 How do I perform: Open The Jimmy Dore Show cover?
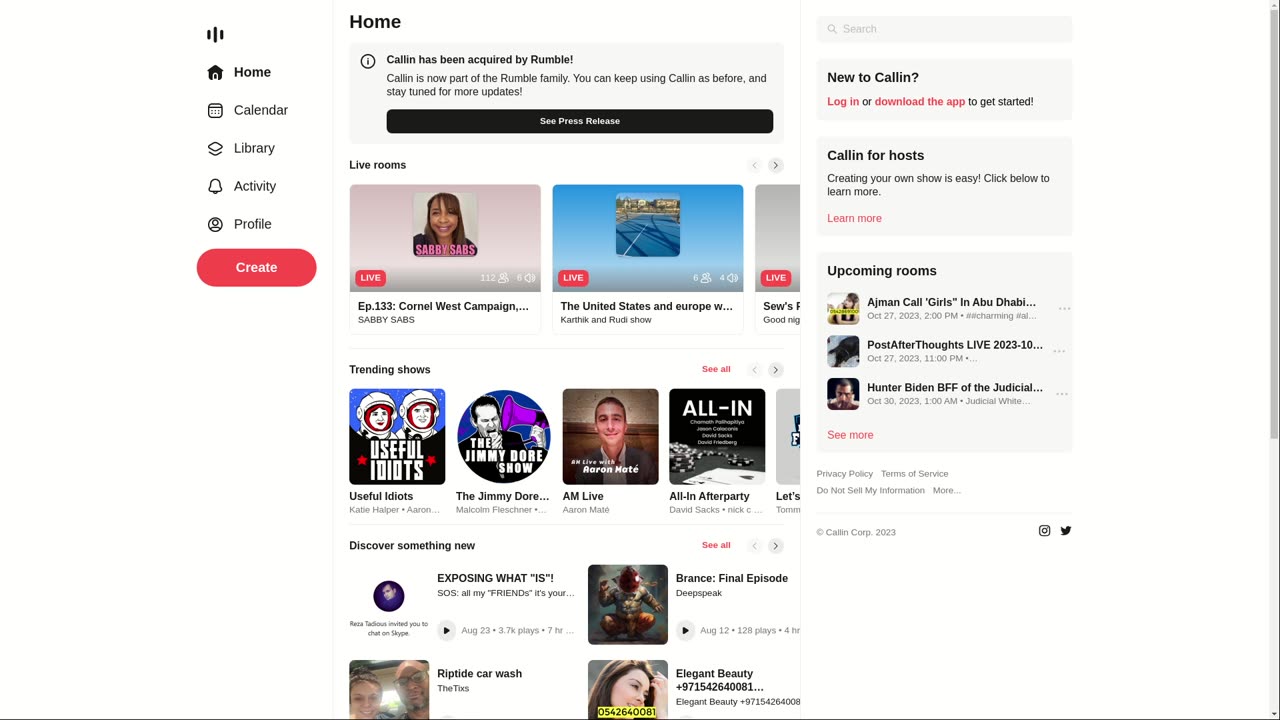504,437
